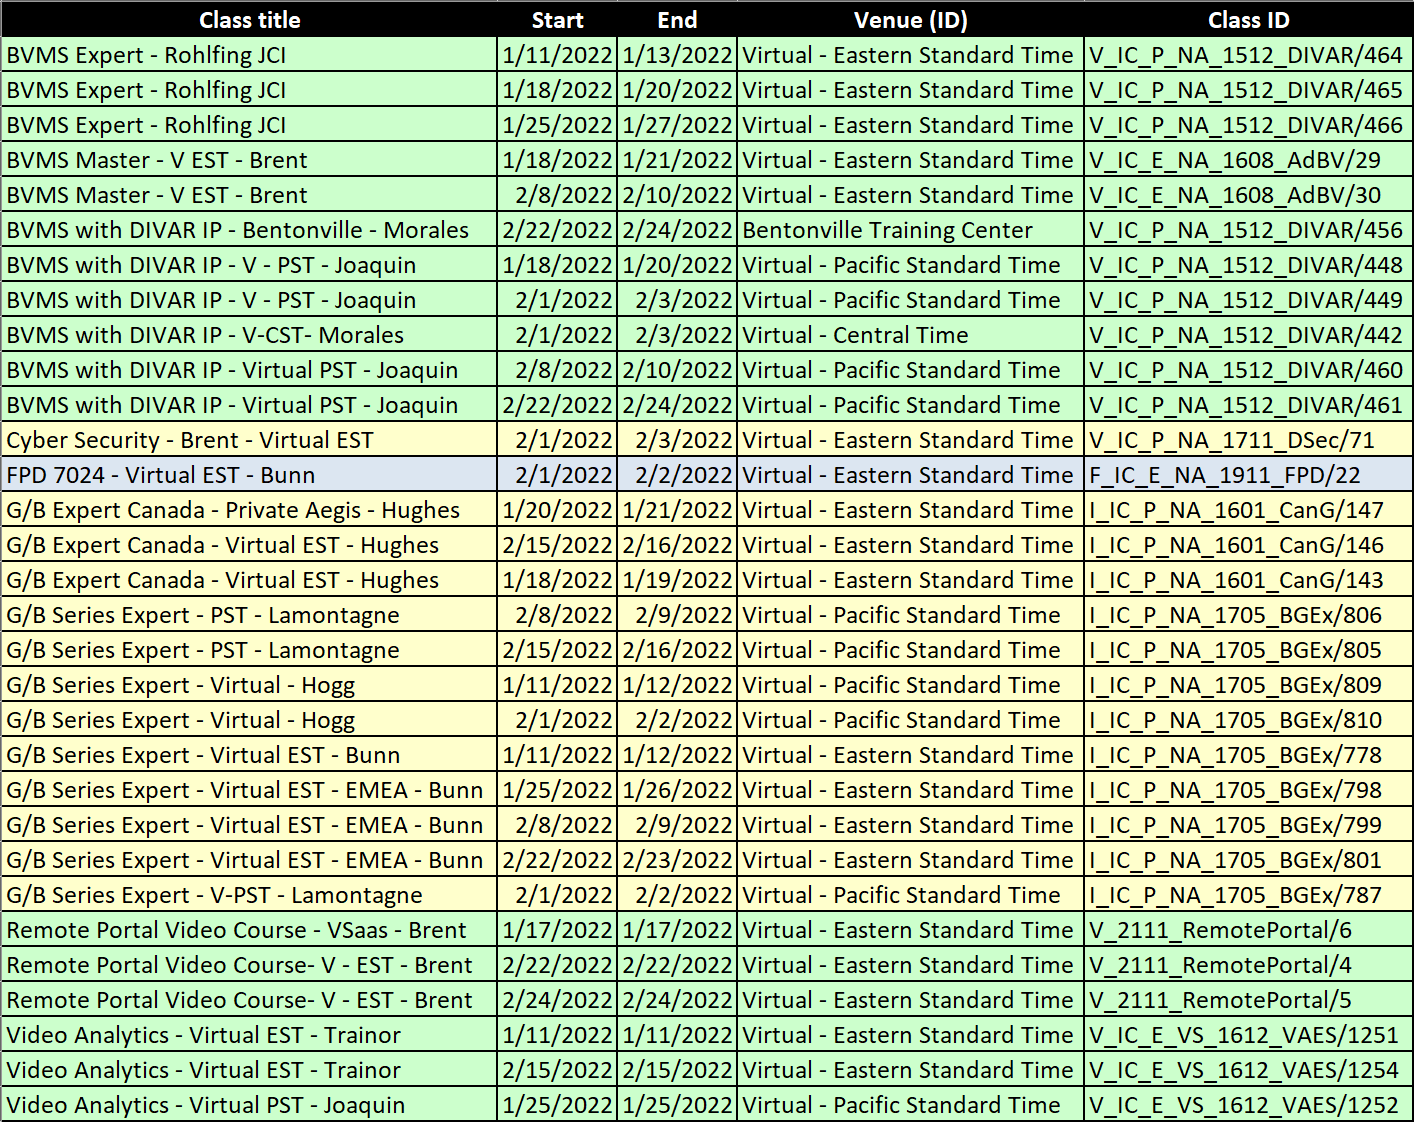Select class ID V_IC_P_NA_1512_DIVAR/461
Viewport: 1414px width, 1122px height.
tap(1248, 405)
